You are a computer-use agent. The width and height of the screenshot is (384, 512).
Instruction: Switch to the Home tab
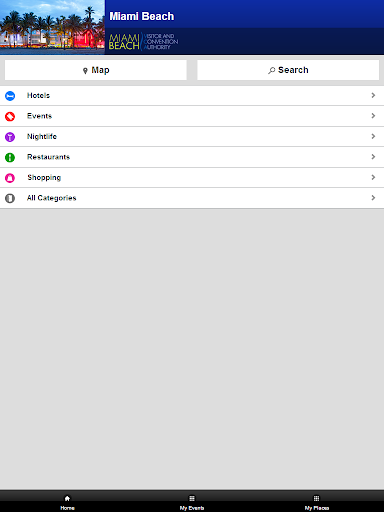coord(67,503)
